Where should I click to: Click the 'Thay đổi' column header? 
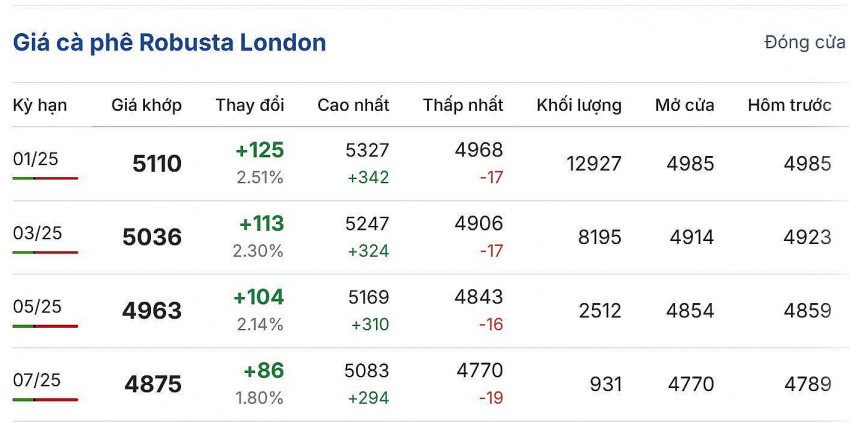pyautogui.click(x=250, y=105)
